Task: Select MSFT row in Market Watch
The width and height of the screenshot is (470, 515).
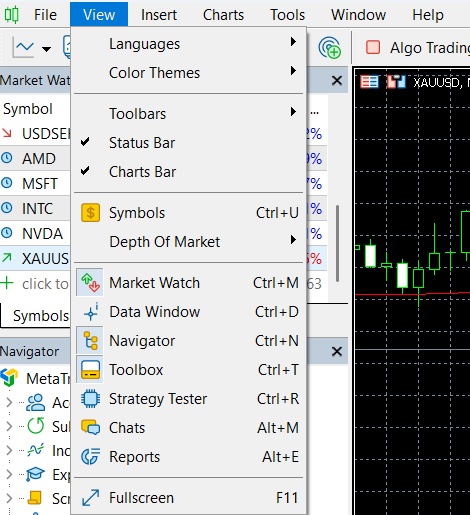Action: click(x=35, y=183)
